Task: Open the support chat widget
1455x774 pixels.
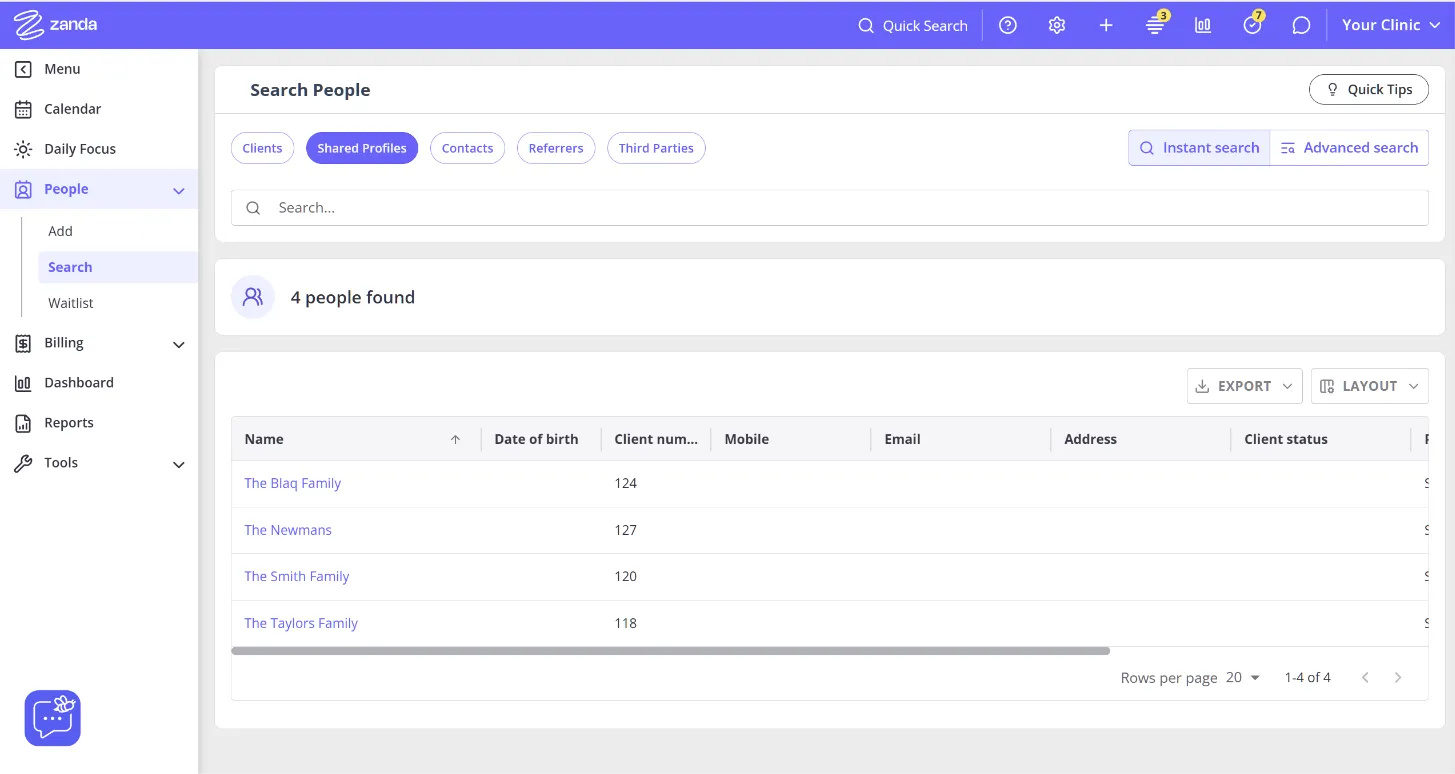Action: [x=53, y=718]
